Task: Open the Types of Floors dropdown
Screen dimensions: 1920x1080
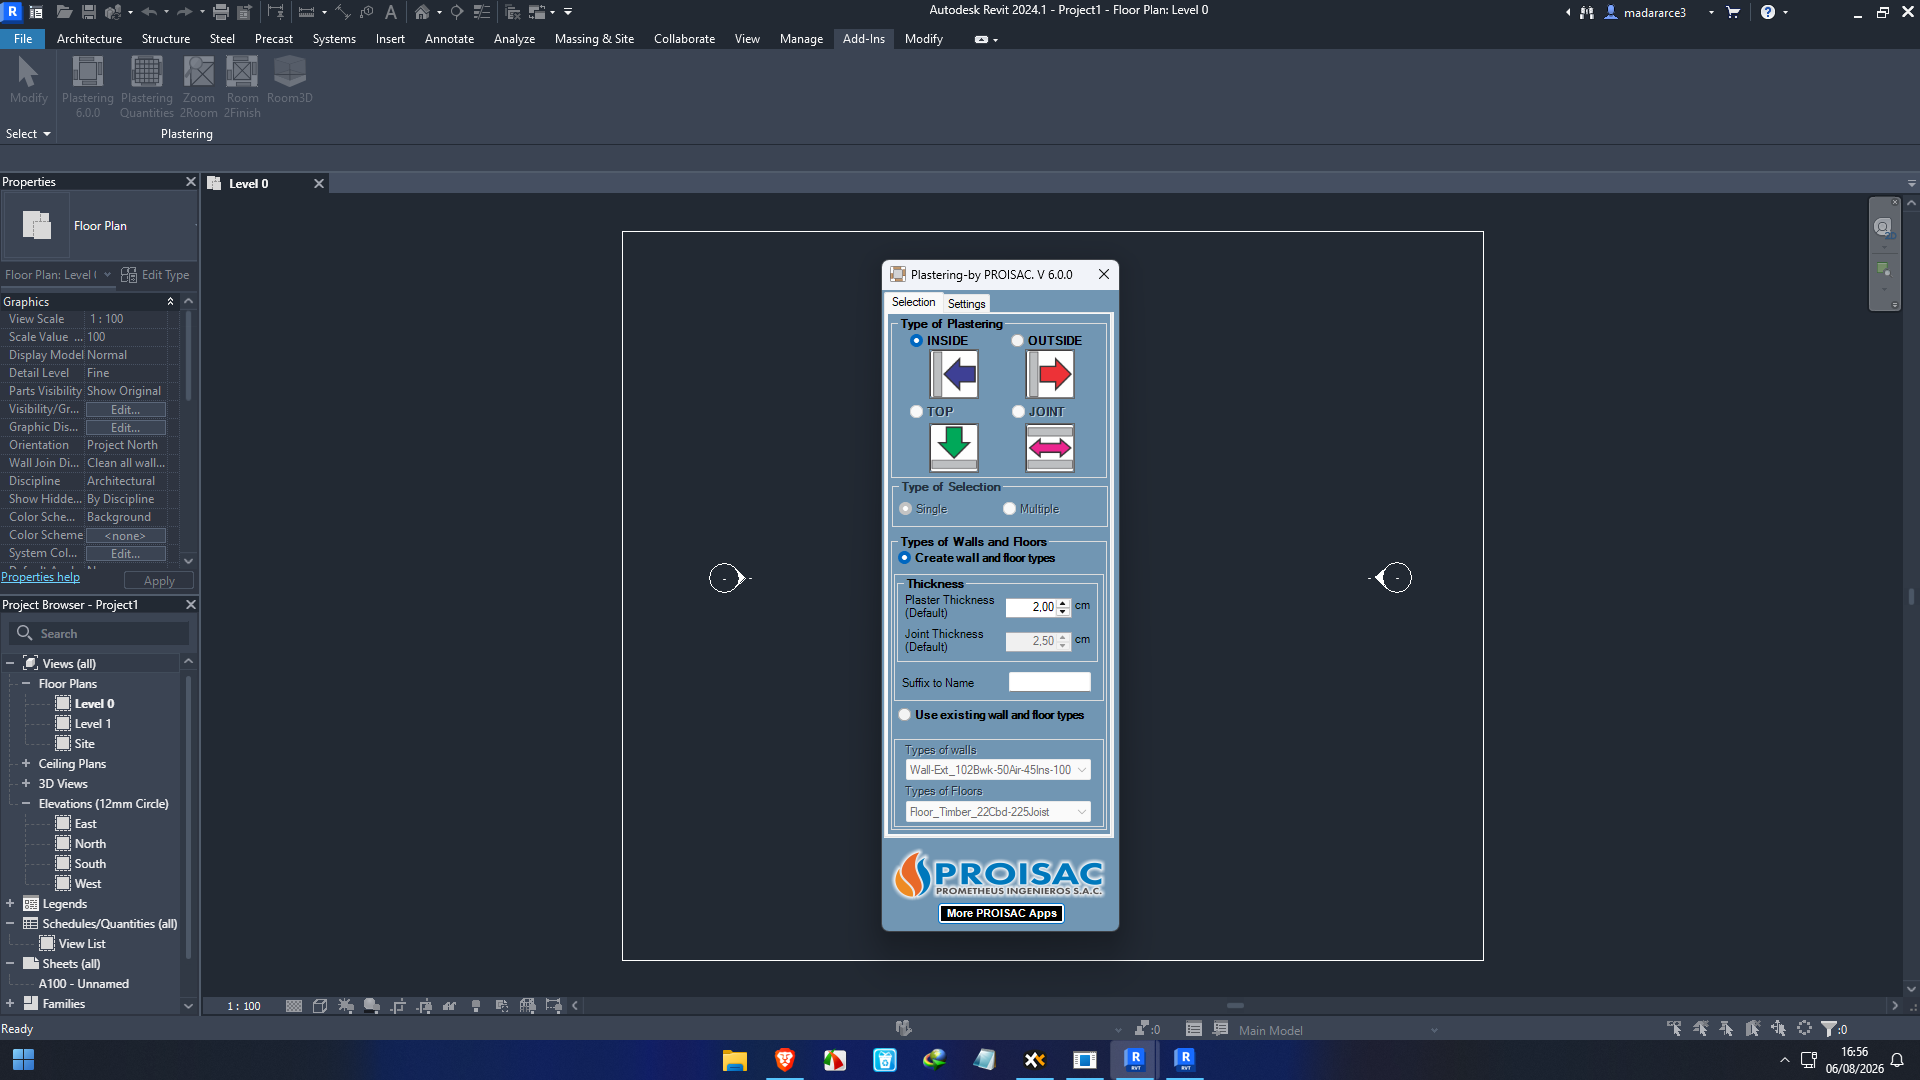Action: pos(998,812)
